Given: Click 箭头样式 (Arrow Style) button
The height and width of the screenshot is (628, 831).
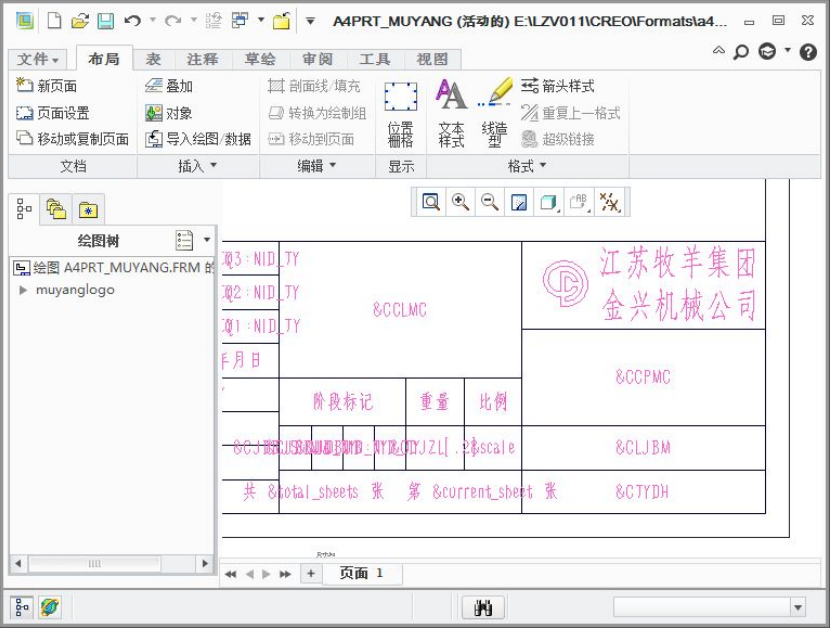Looking at the screenshot, I should pos(557,85).
